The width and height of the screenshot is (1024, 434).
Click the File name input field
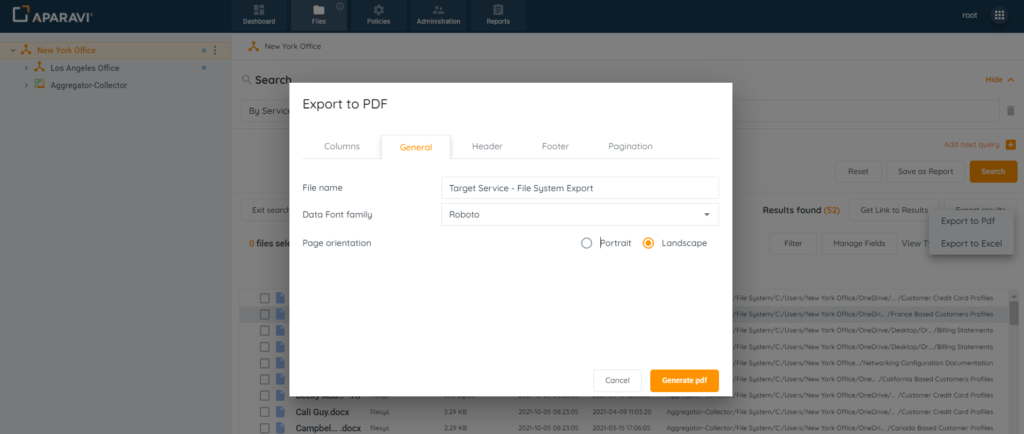pyautogui.click(x=579, y=187)
